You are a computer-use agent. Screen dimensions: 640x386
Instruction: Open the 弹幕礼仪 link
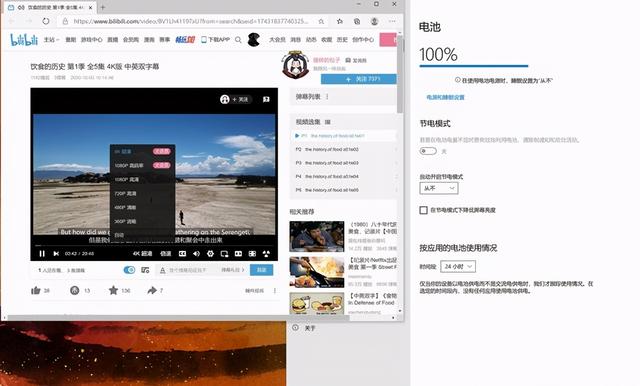(x=233, y=270)
